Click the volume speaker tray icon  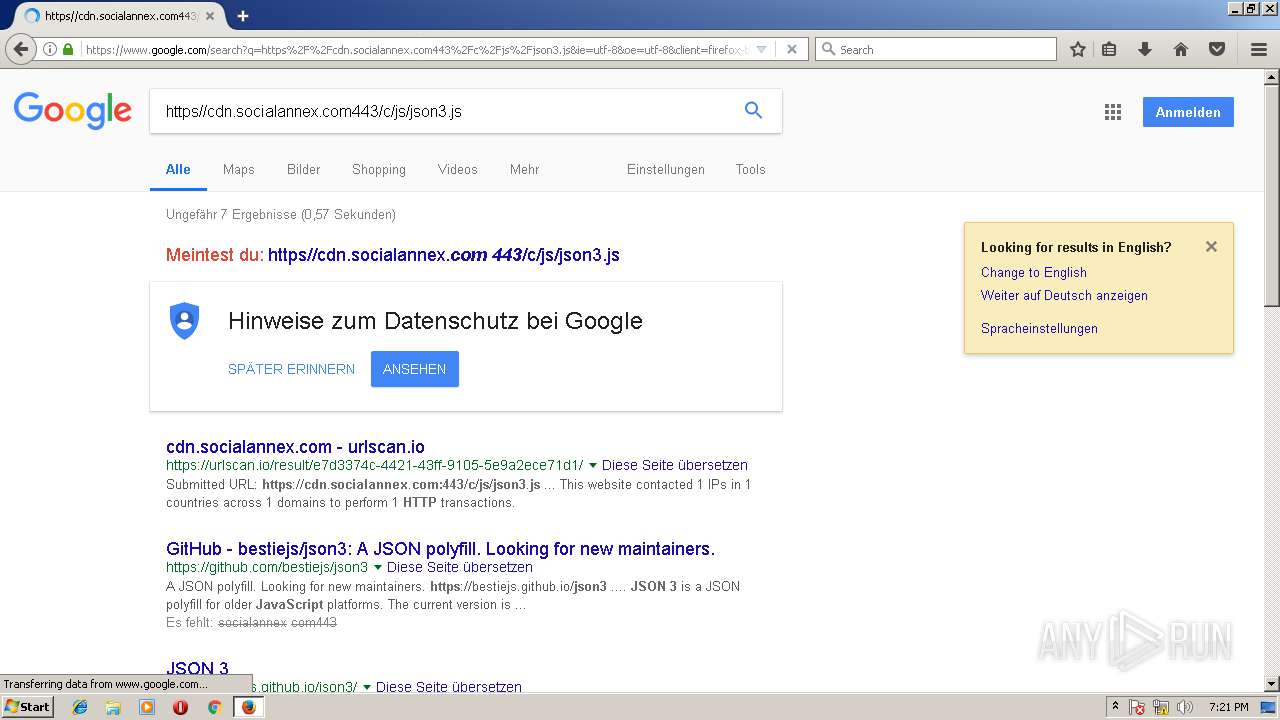coord(1185,707)
